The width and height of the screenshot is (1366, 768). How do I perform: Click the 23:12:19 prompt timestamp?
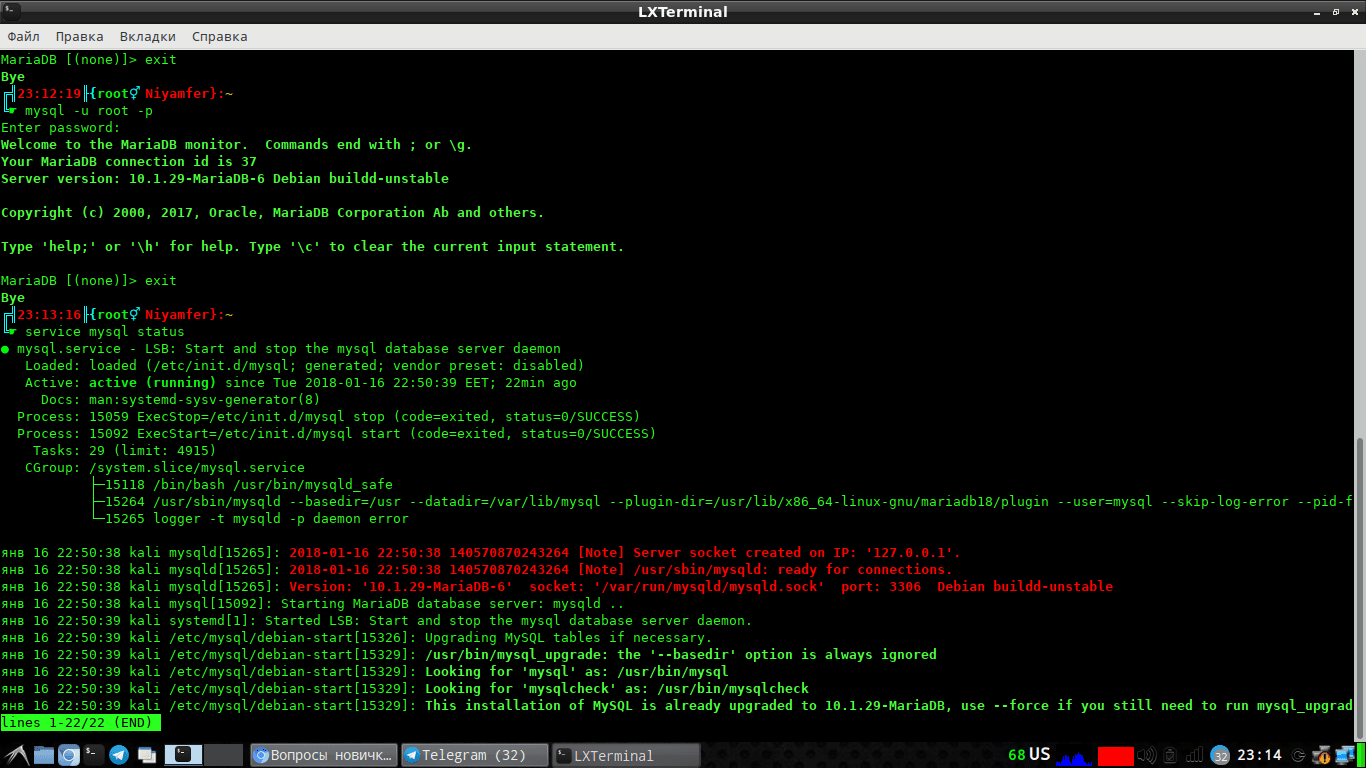(x=49, y=94)
